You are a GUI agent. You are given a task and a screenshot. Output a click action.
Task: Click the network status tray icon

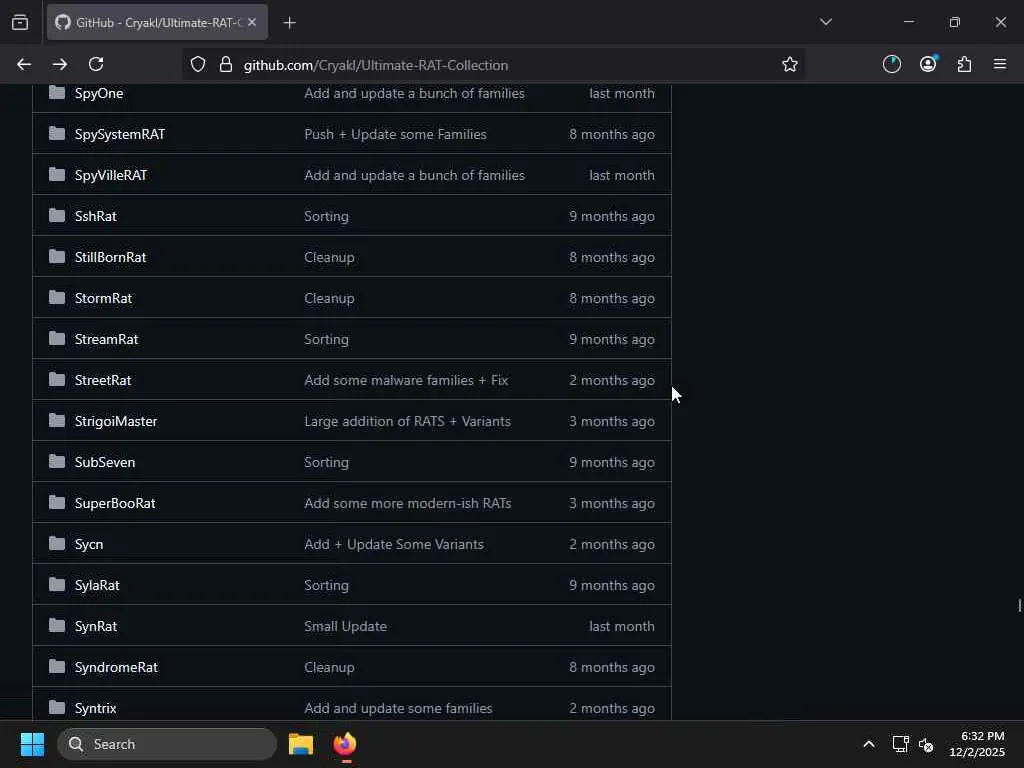click(901, 744)
